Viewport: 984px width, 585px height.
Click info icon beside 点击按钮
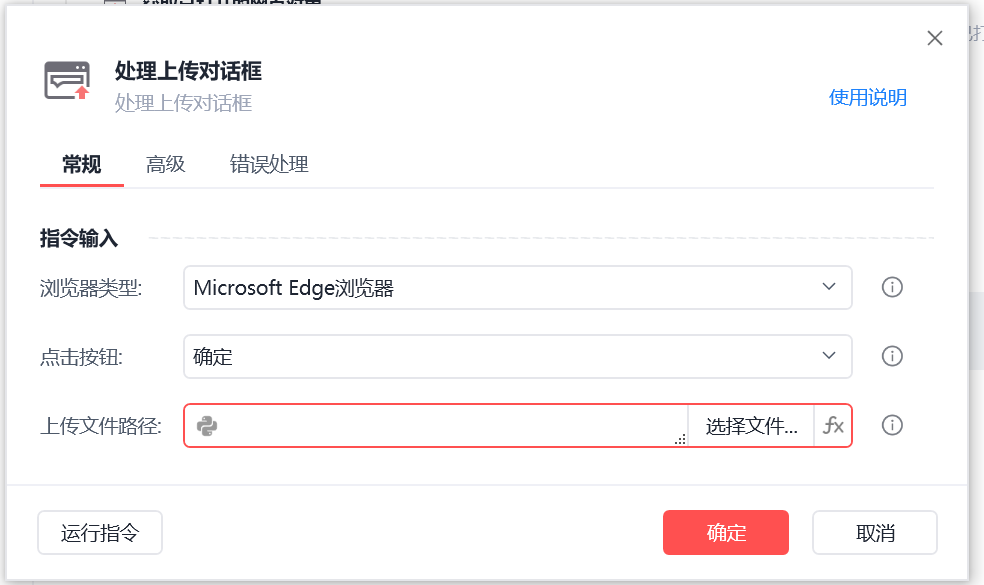(x=892, y=356)
